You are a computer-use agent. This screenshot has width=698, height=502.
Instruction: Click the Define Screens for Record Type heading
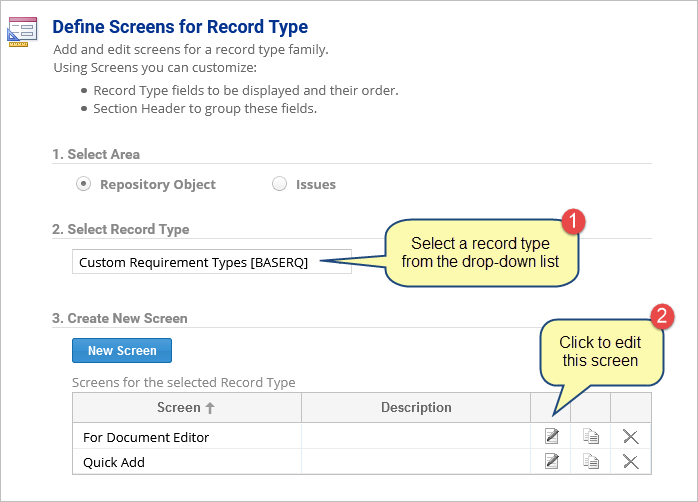click(x=180, y=27)
